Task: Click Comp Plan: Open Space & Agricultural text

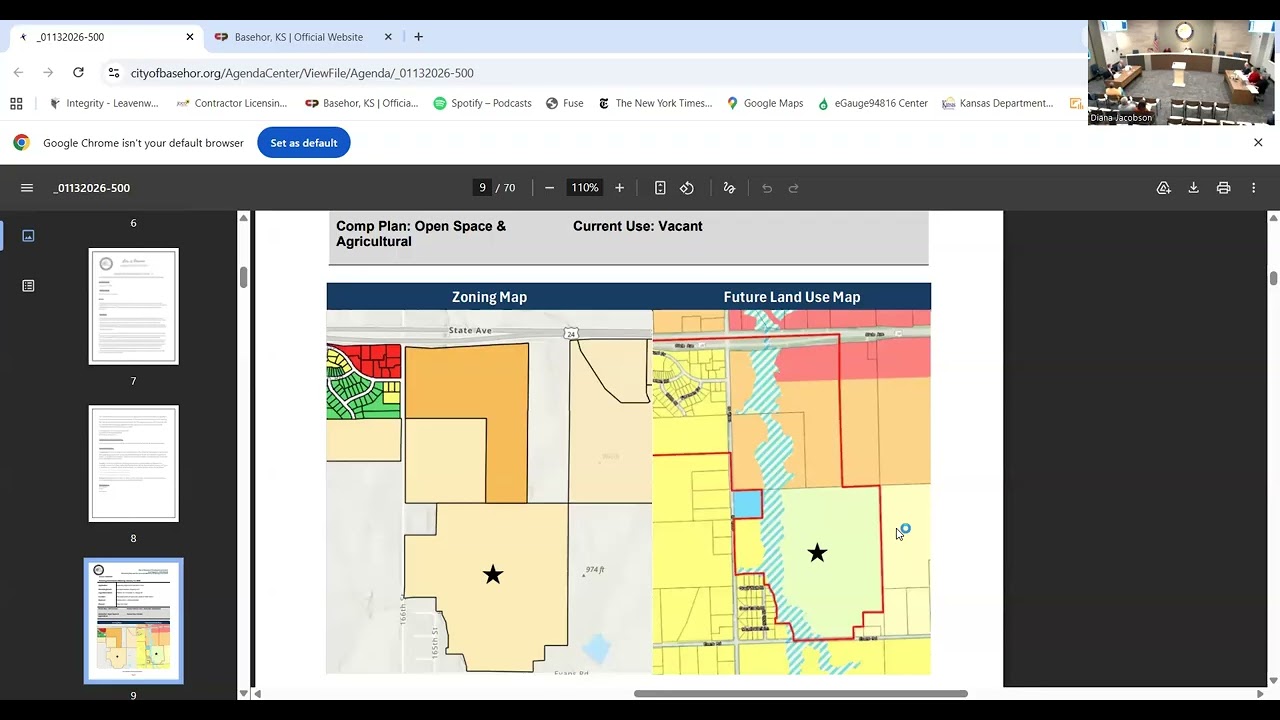Action: click(421, 234)
